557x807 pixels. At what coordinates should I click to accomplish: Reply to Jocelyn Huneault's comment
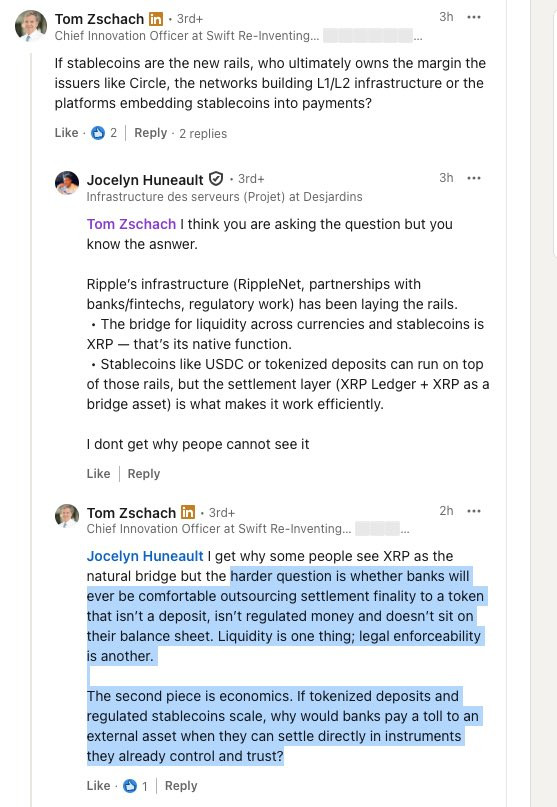(144, 473)
